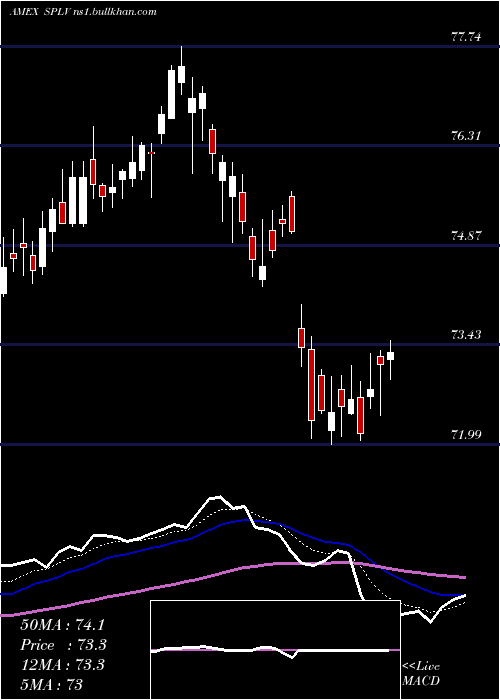
Task: Click the 73.43 price level label
Action: click(466, 334)
